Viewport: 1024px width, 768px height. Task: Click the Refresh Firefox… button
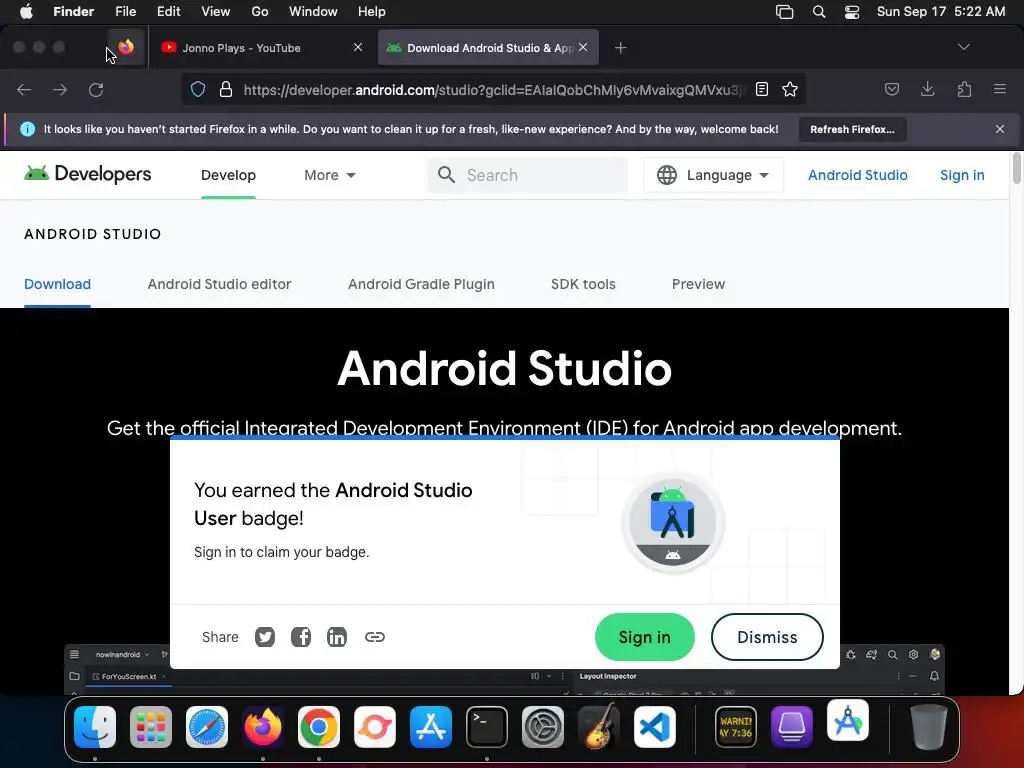[852, 129]
